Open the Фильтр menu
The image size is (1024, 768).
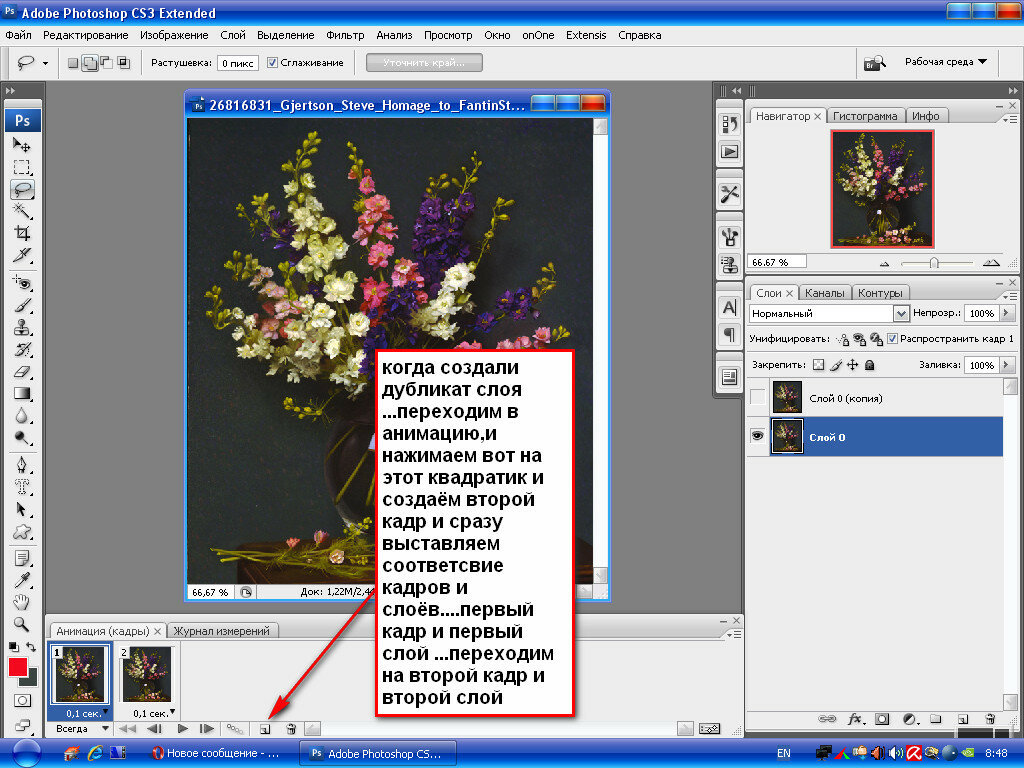coord(345,35)
